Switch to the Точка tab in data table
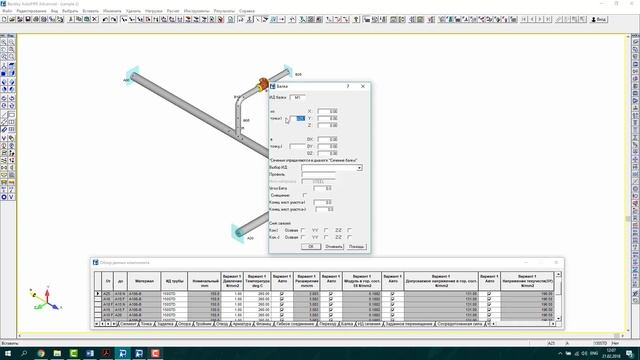Image resolution: width=640 pixels, height=360 pixels. [146, 324]
